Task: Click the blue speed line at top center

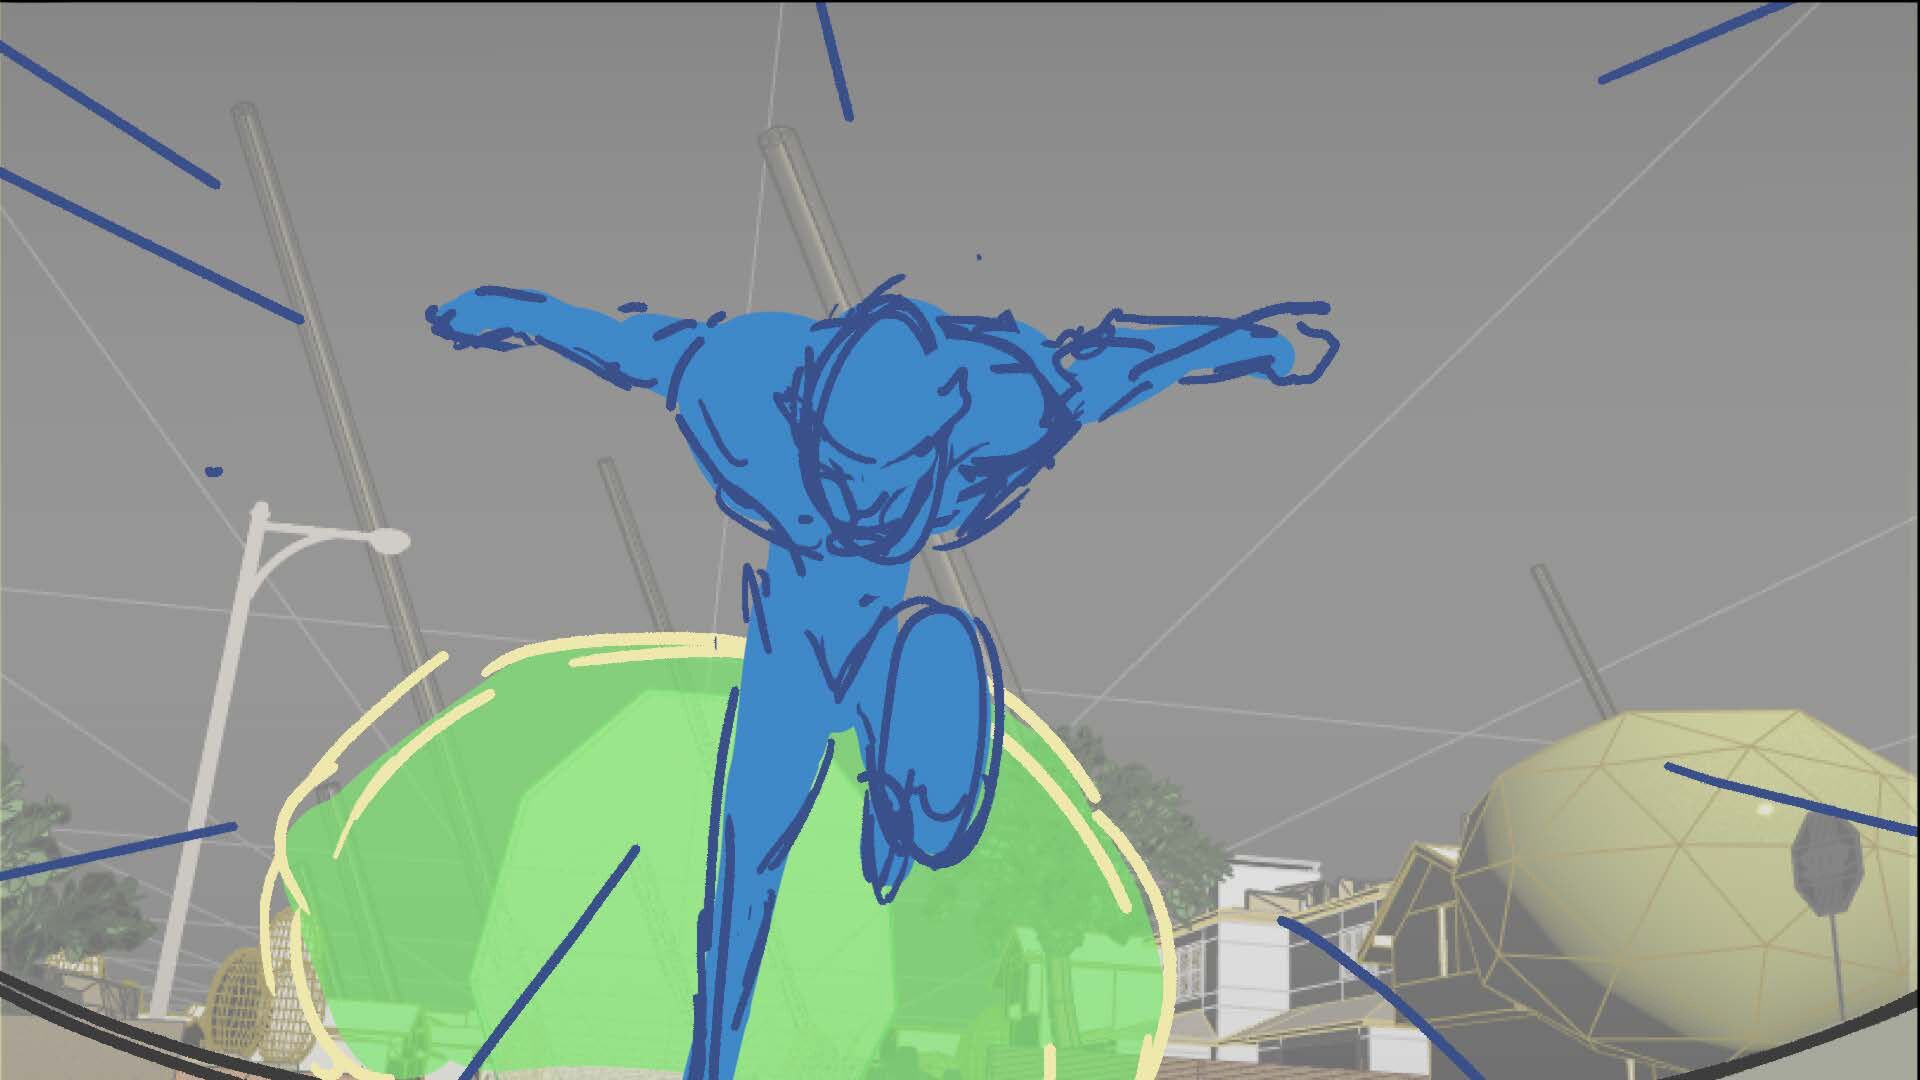Action: [835, 60]
